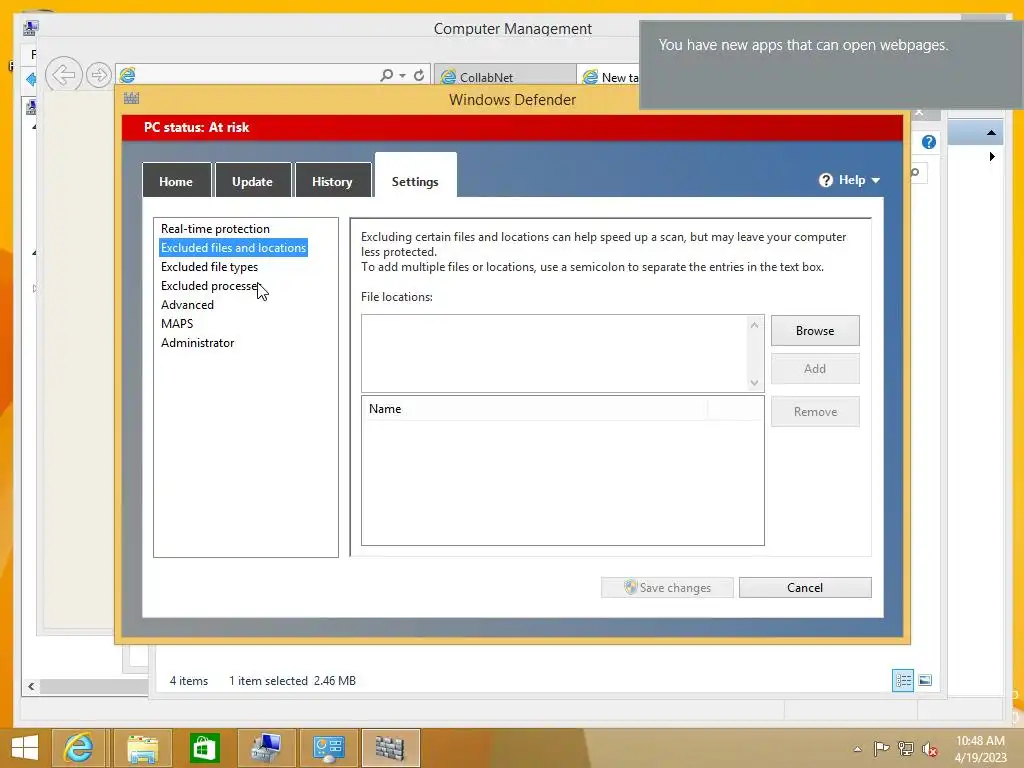Click the Save changes button
The height and width of the screenshot is (768, 1024).
pos(667,587)
